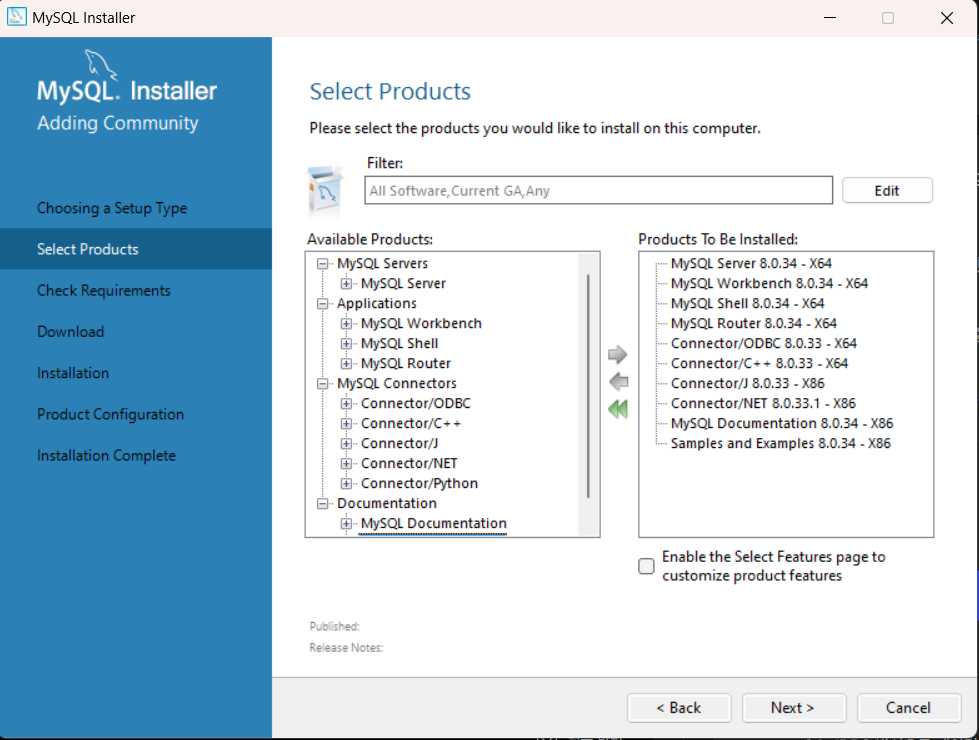Viewport: 979px width, 740px height.
Task: Expand the MySQL Router node
Action: [x=346, y=363]
